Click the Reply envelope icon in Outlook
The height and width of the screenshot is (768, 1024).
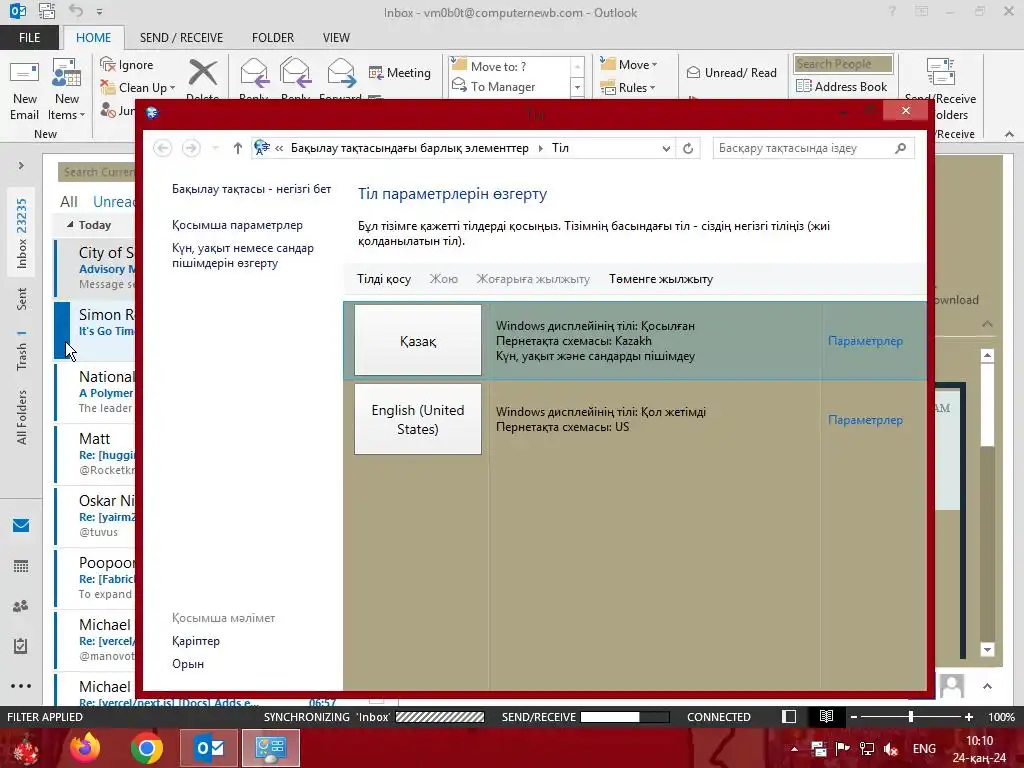[x=254, y=73]
